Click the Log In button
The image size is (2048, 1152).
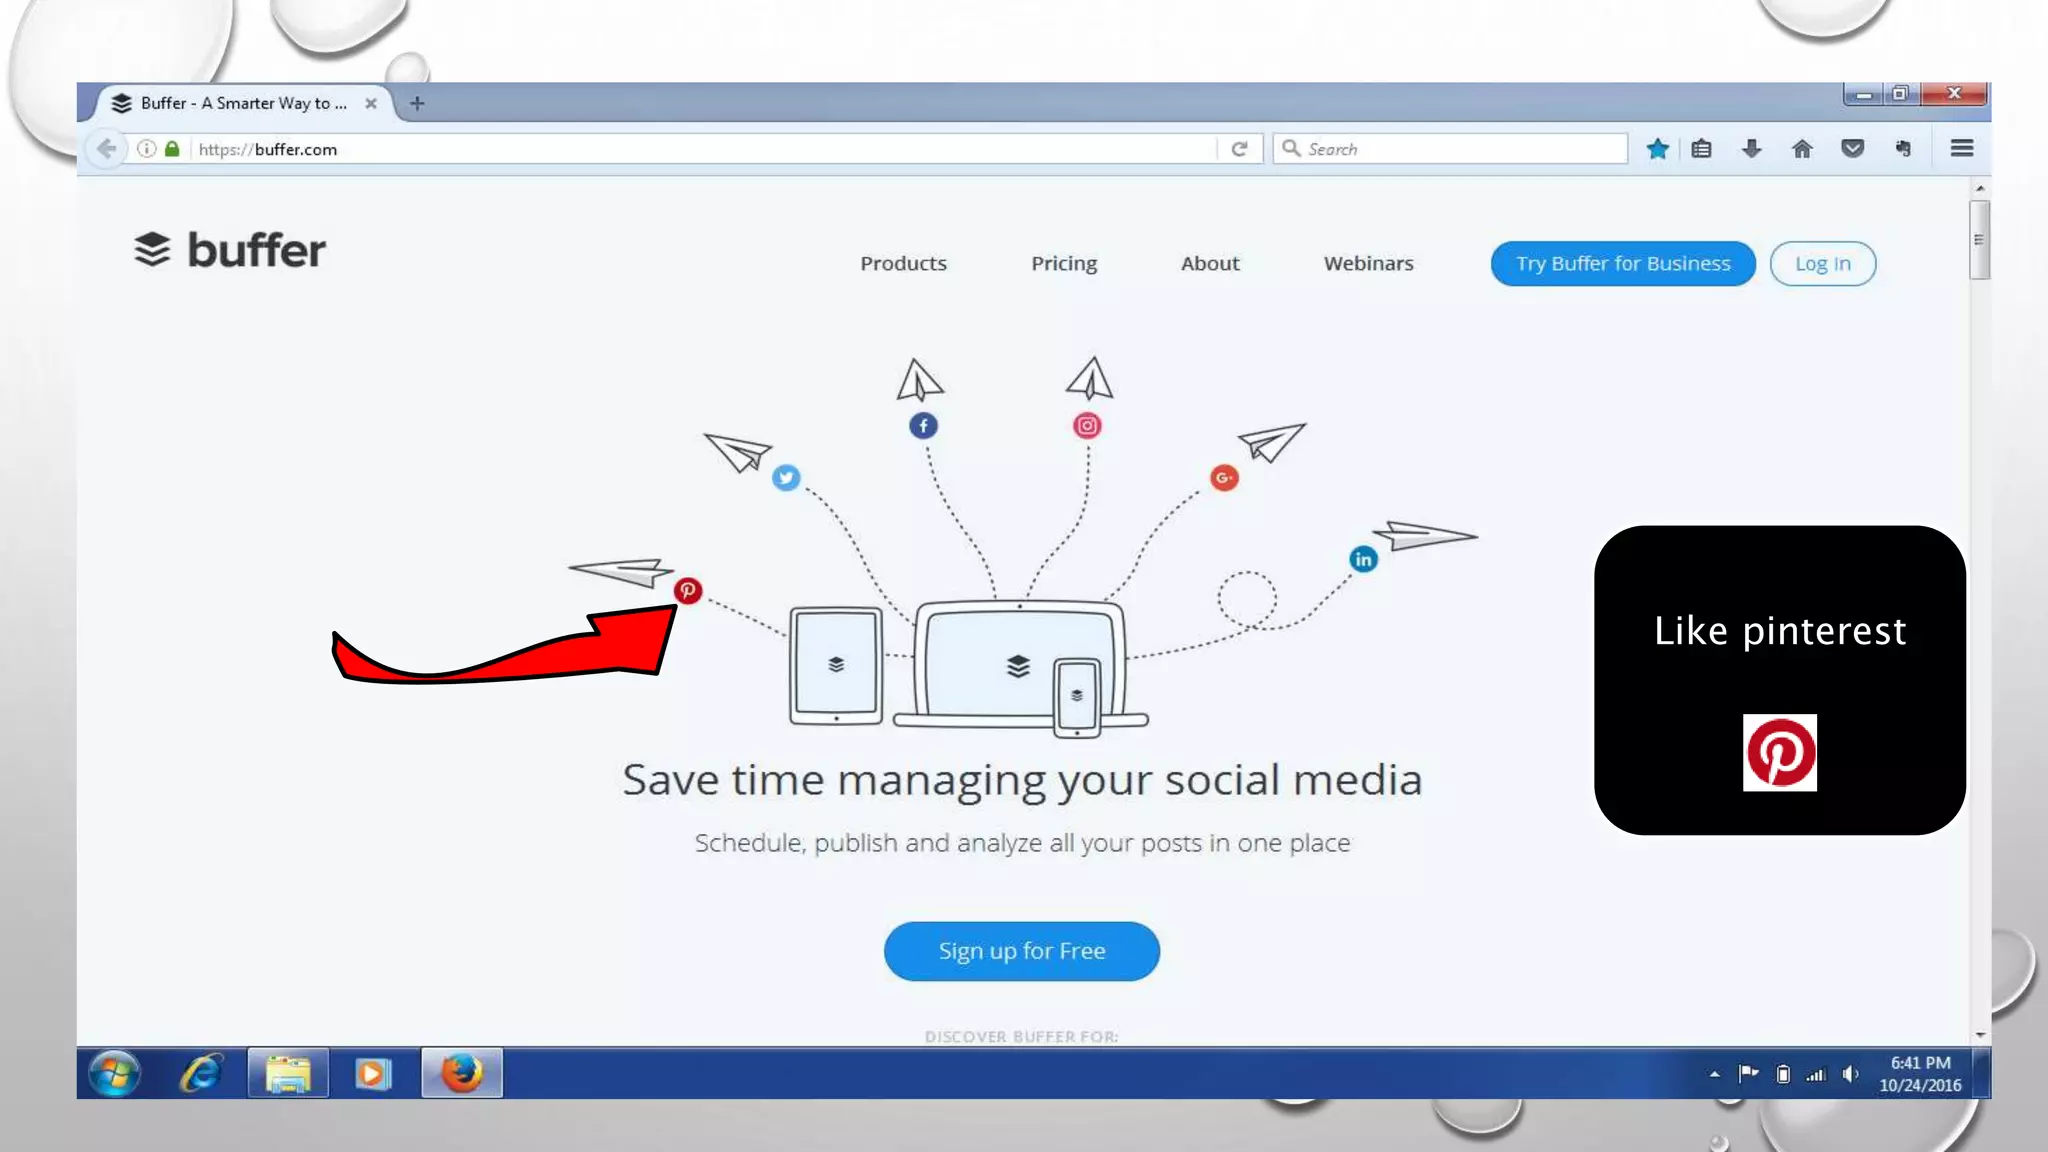[x=1822, y=264]
